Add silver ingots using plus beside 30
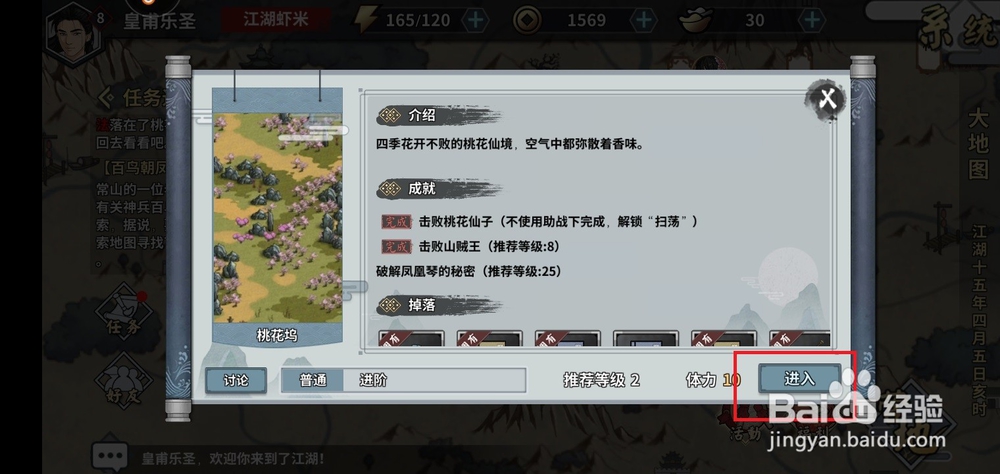Image resolution: width=1000 pixels, height=474 pixels. click(811, 20)
